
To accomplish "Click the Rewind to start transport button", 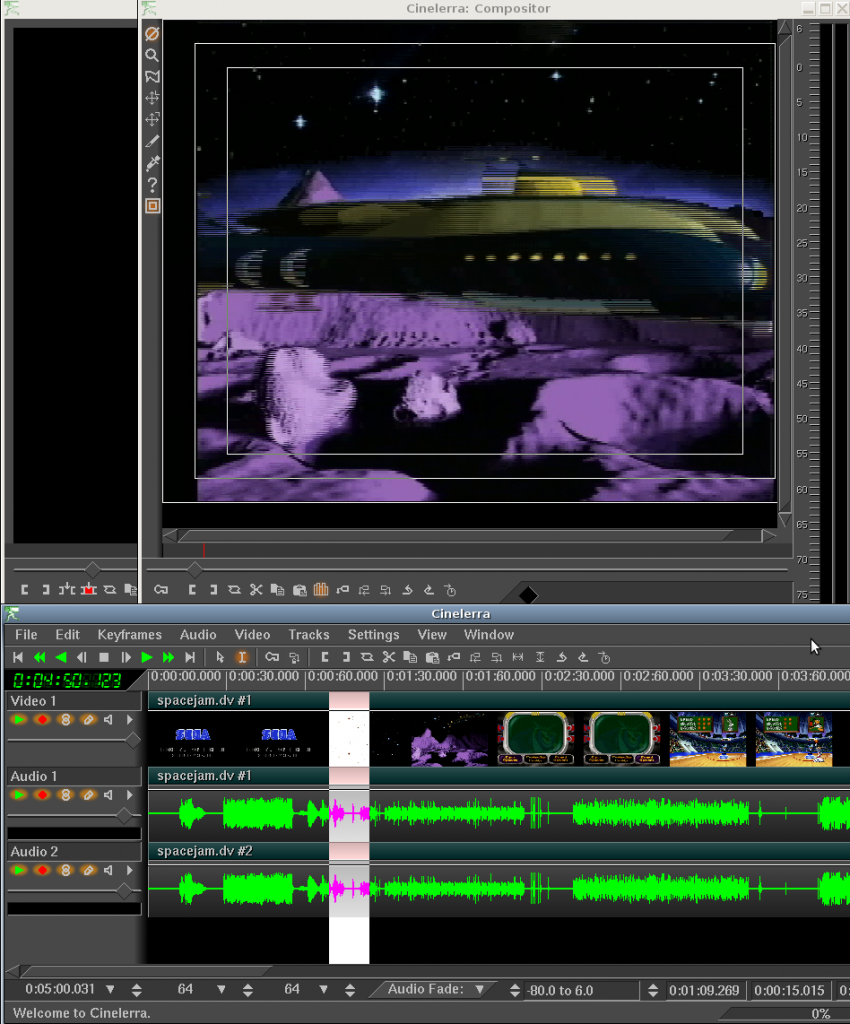I will point(16,657).
